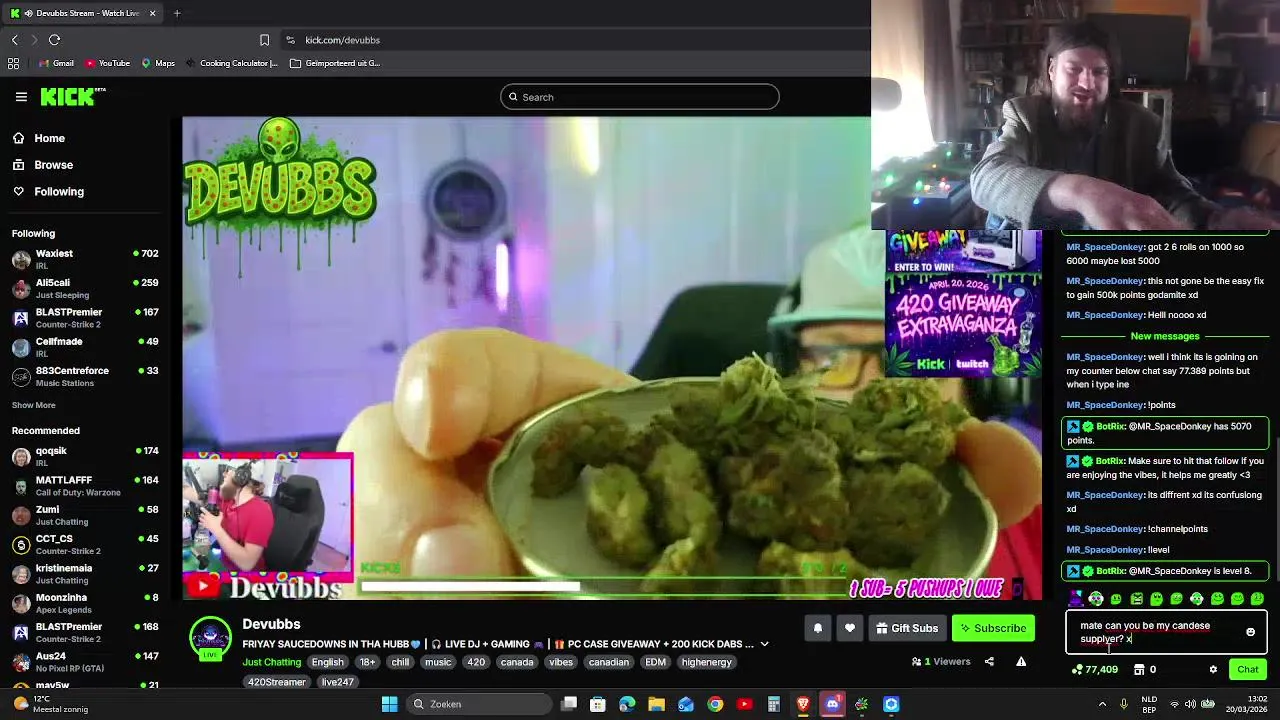This screenshot has height=720, width=1280.
Task: Click the Devubbs channel avatar
Action: pos(210,638)
